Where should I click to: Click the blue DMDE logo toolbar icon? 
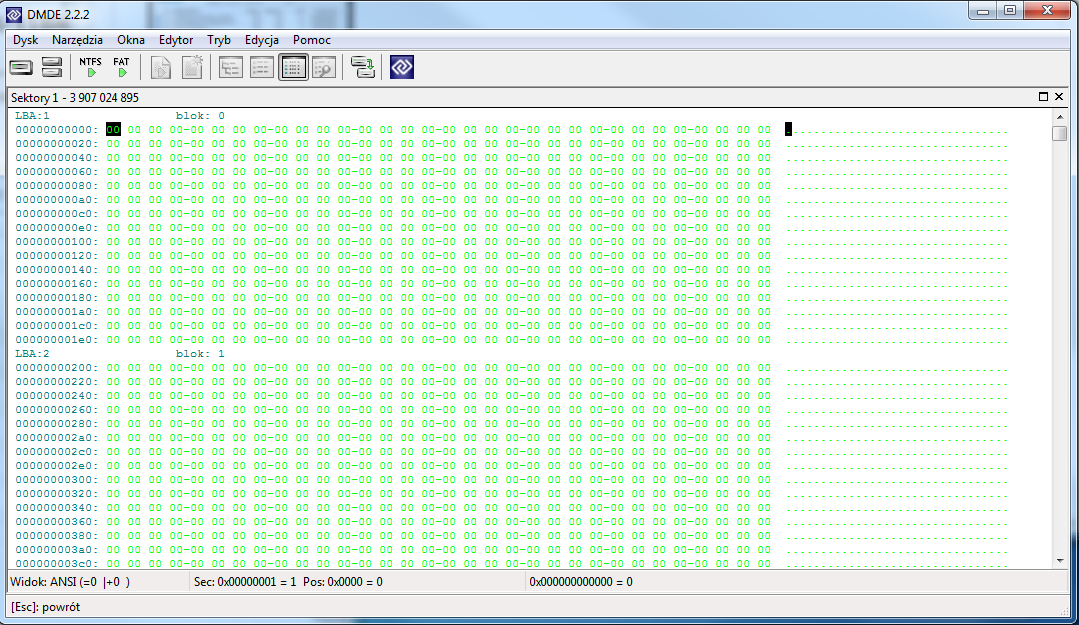click(402, 67)
